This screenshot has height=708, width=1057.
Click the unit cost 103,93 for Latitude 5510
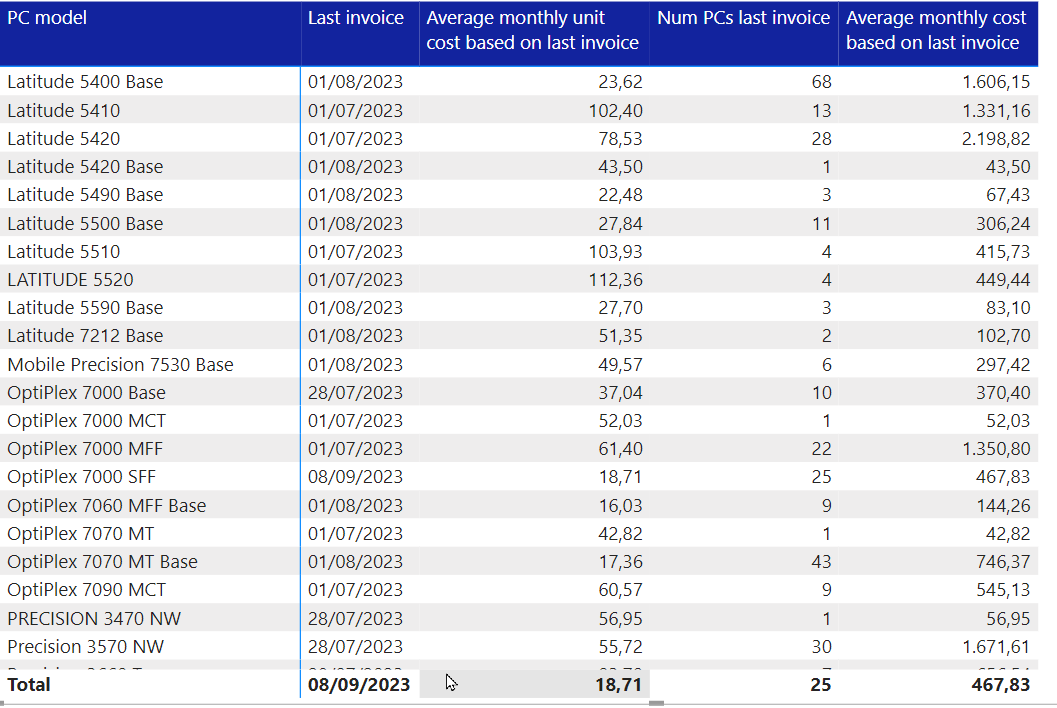tap(615, 252)
